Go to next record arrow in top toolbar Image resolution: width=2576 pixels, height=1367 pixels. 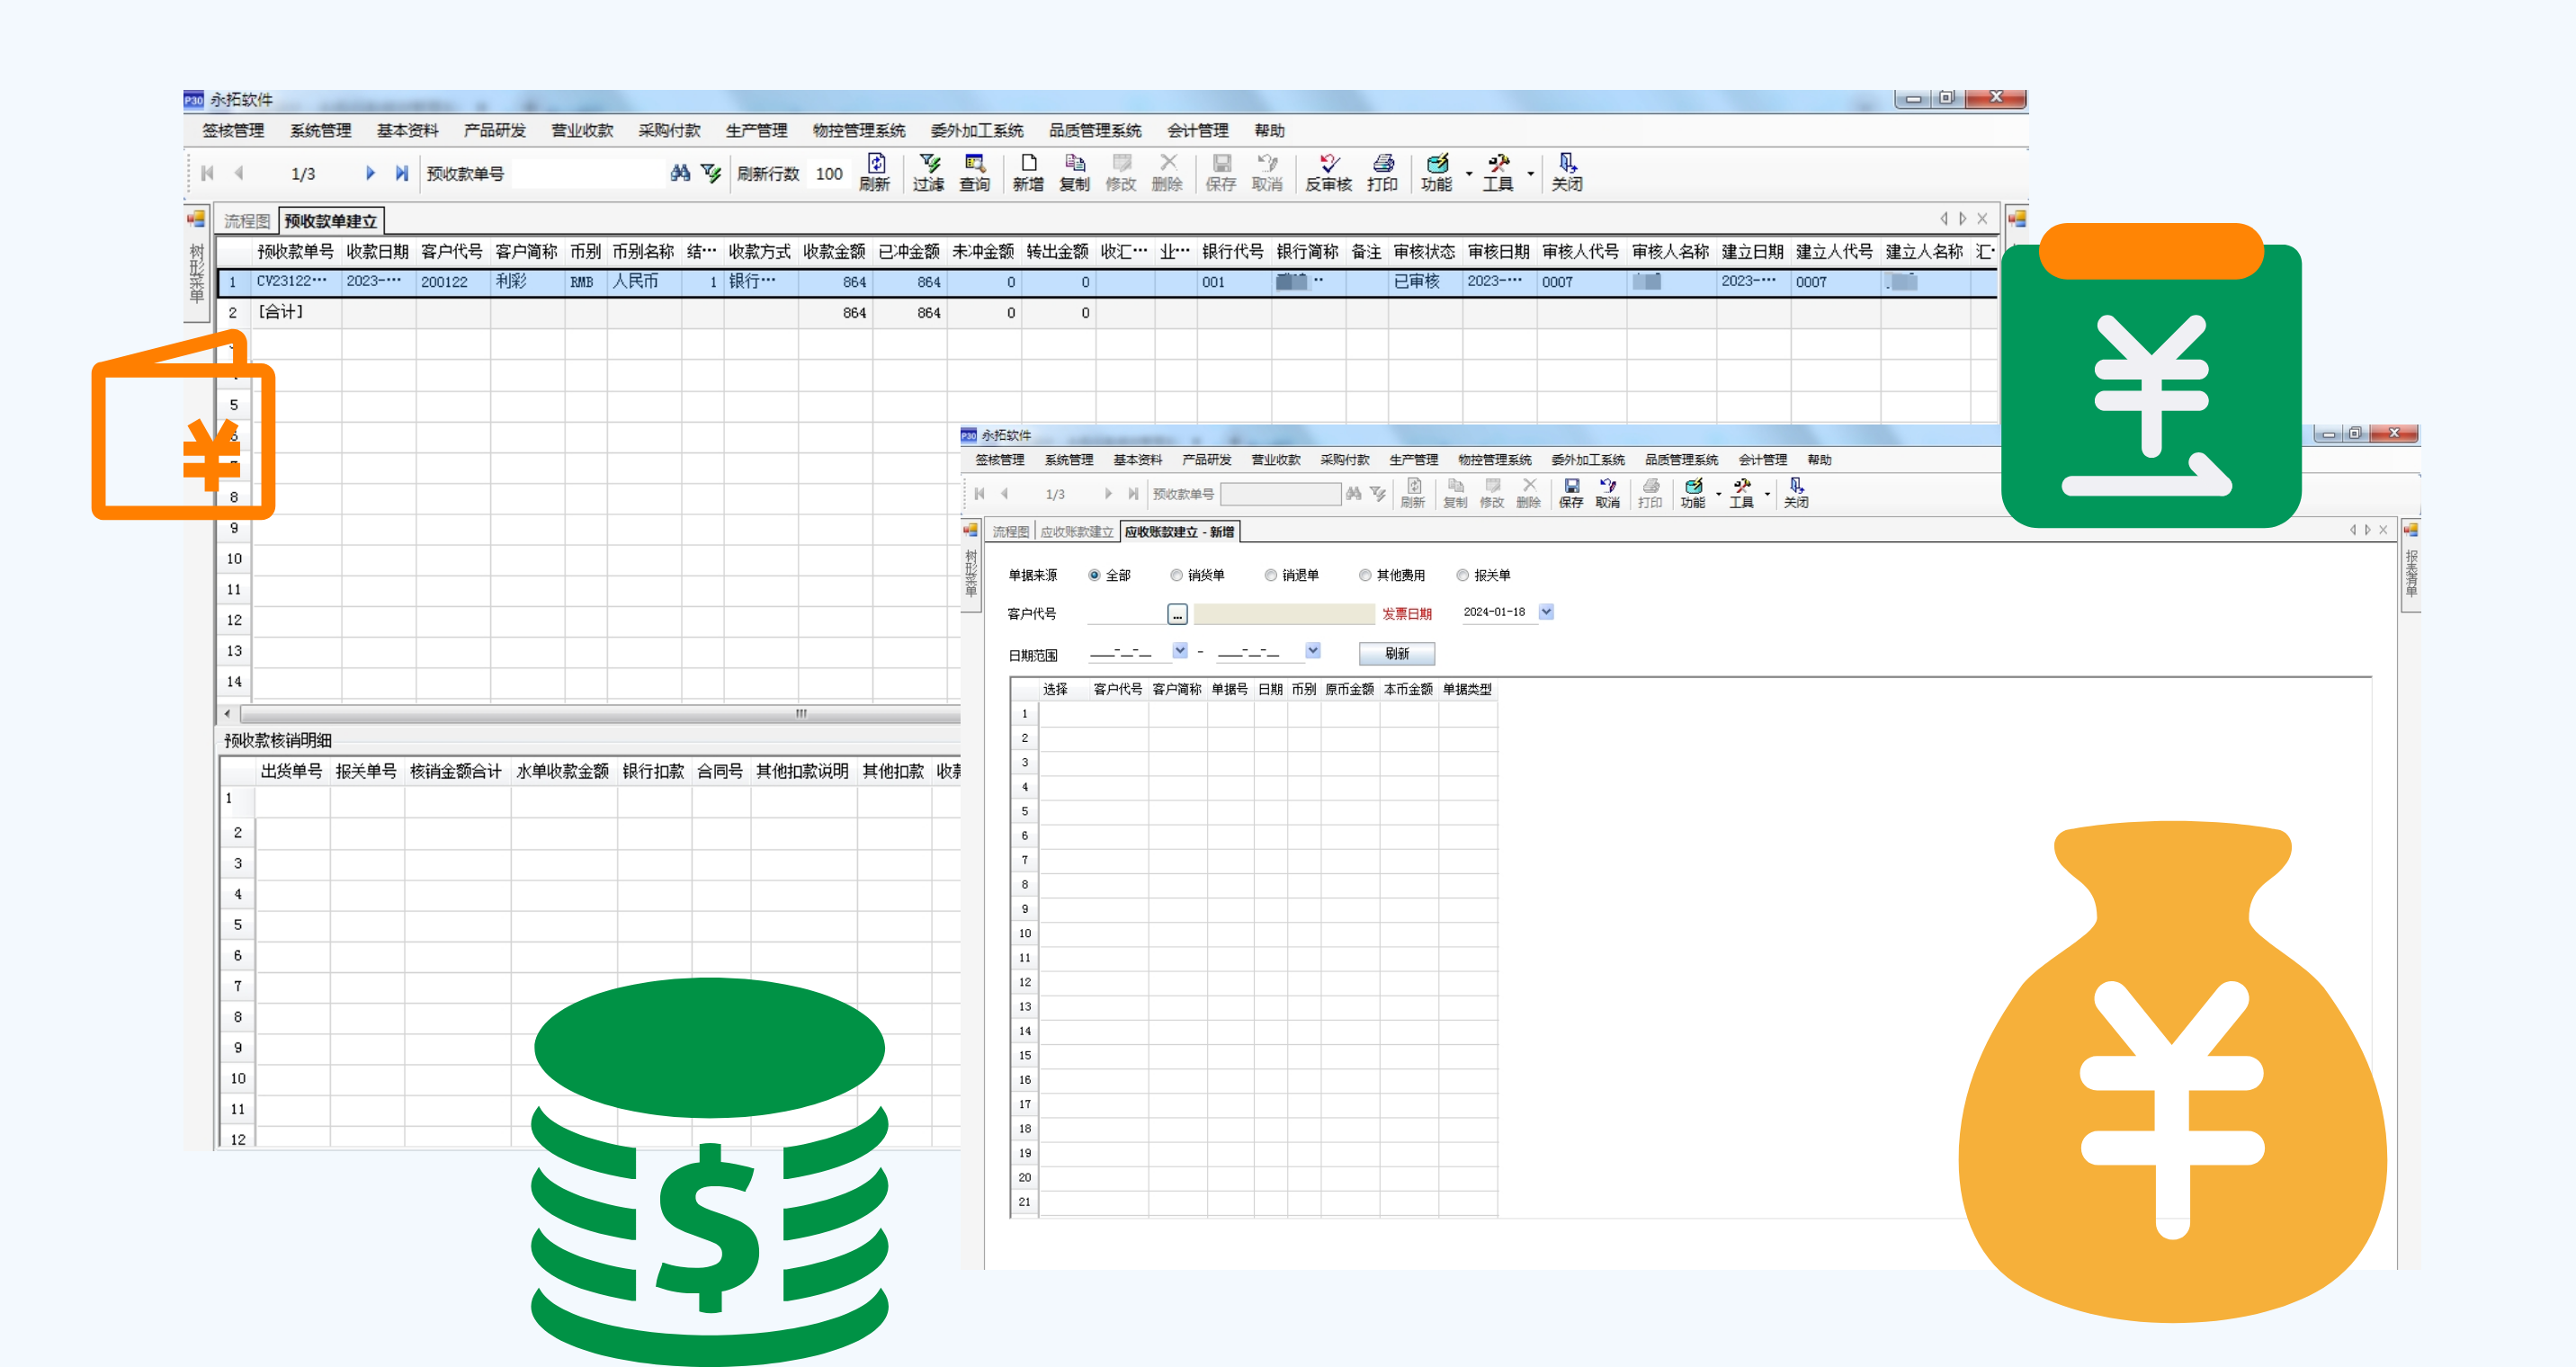(x=370, y=173)
